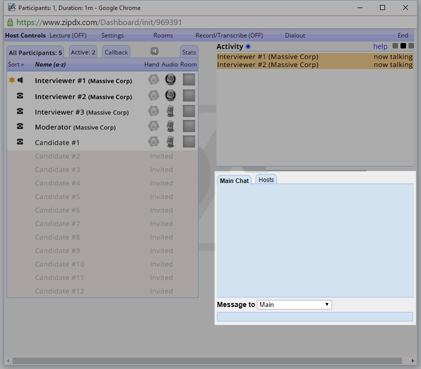Click scrollbar right arrow

point(413,361)
